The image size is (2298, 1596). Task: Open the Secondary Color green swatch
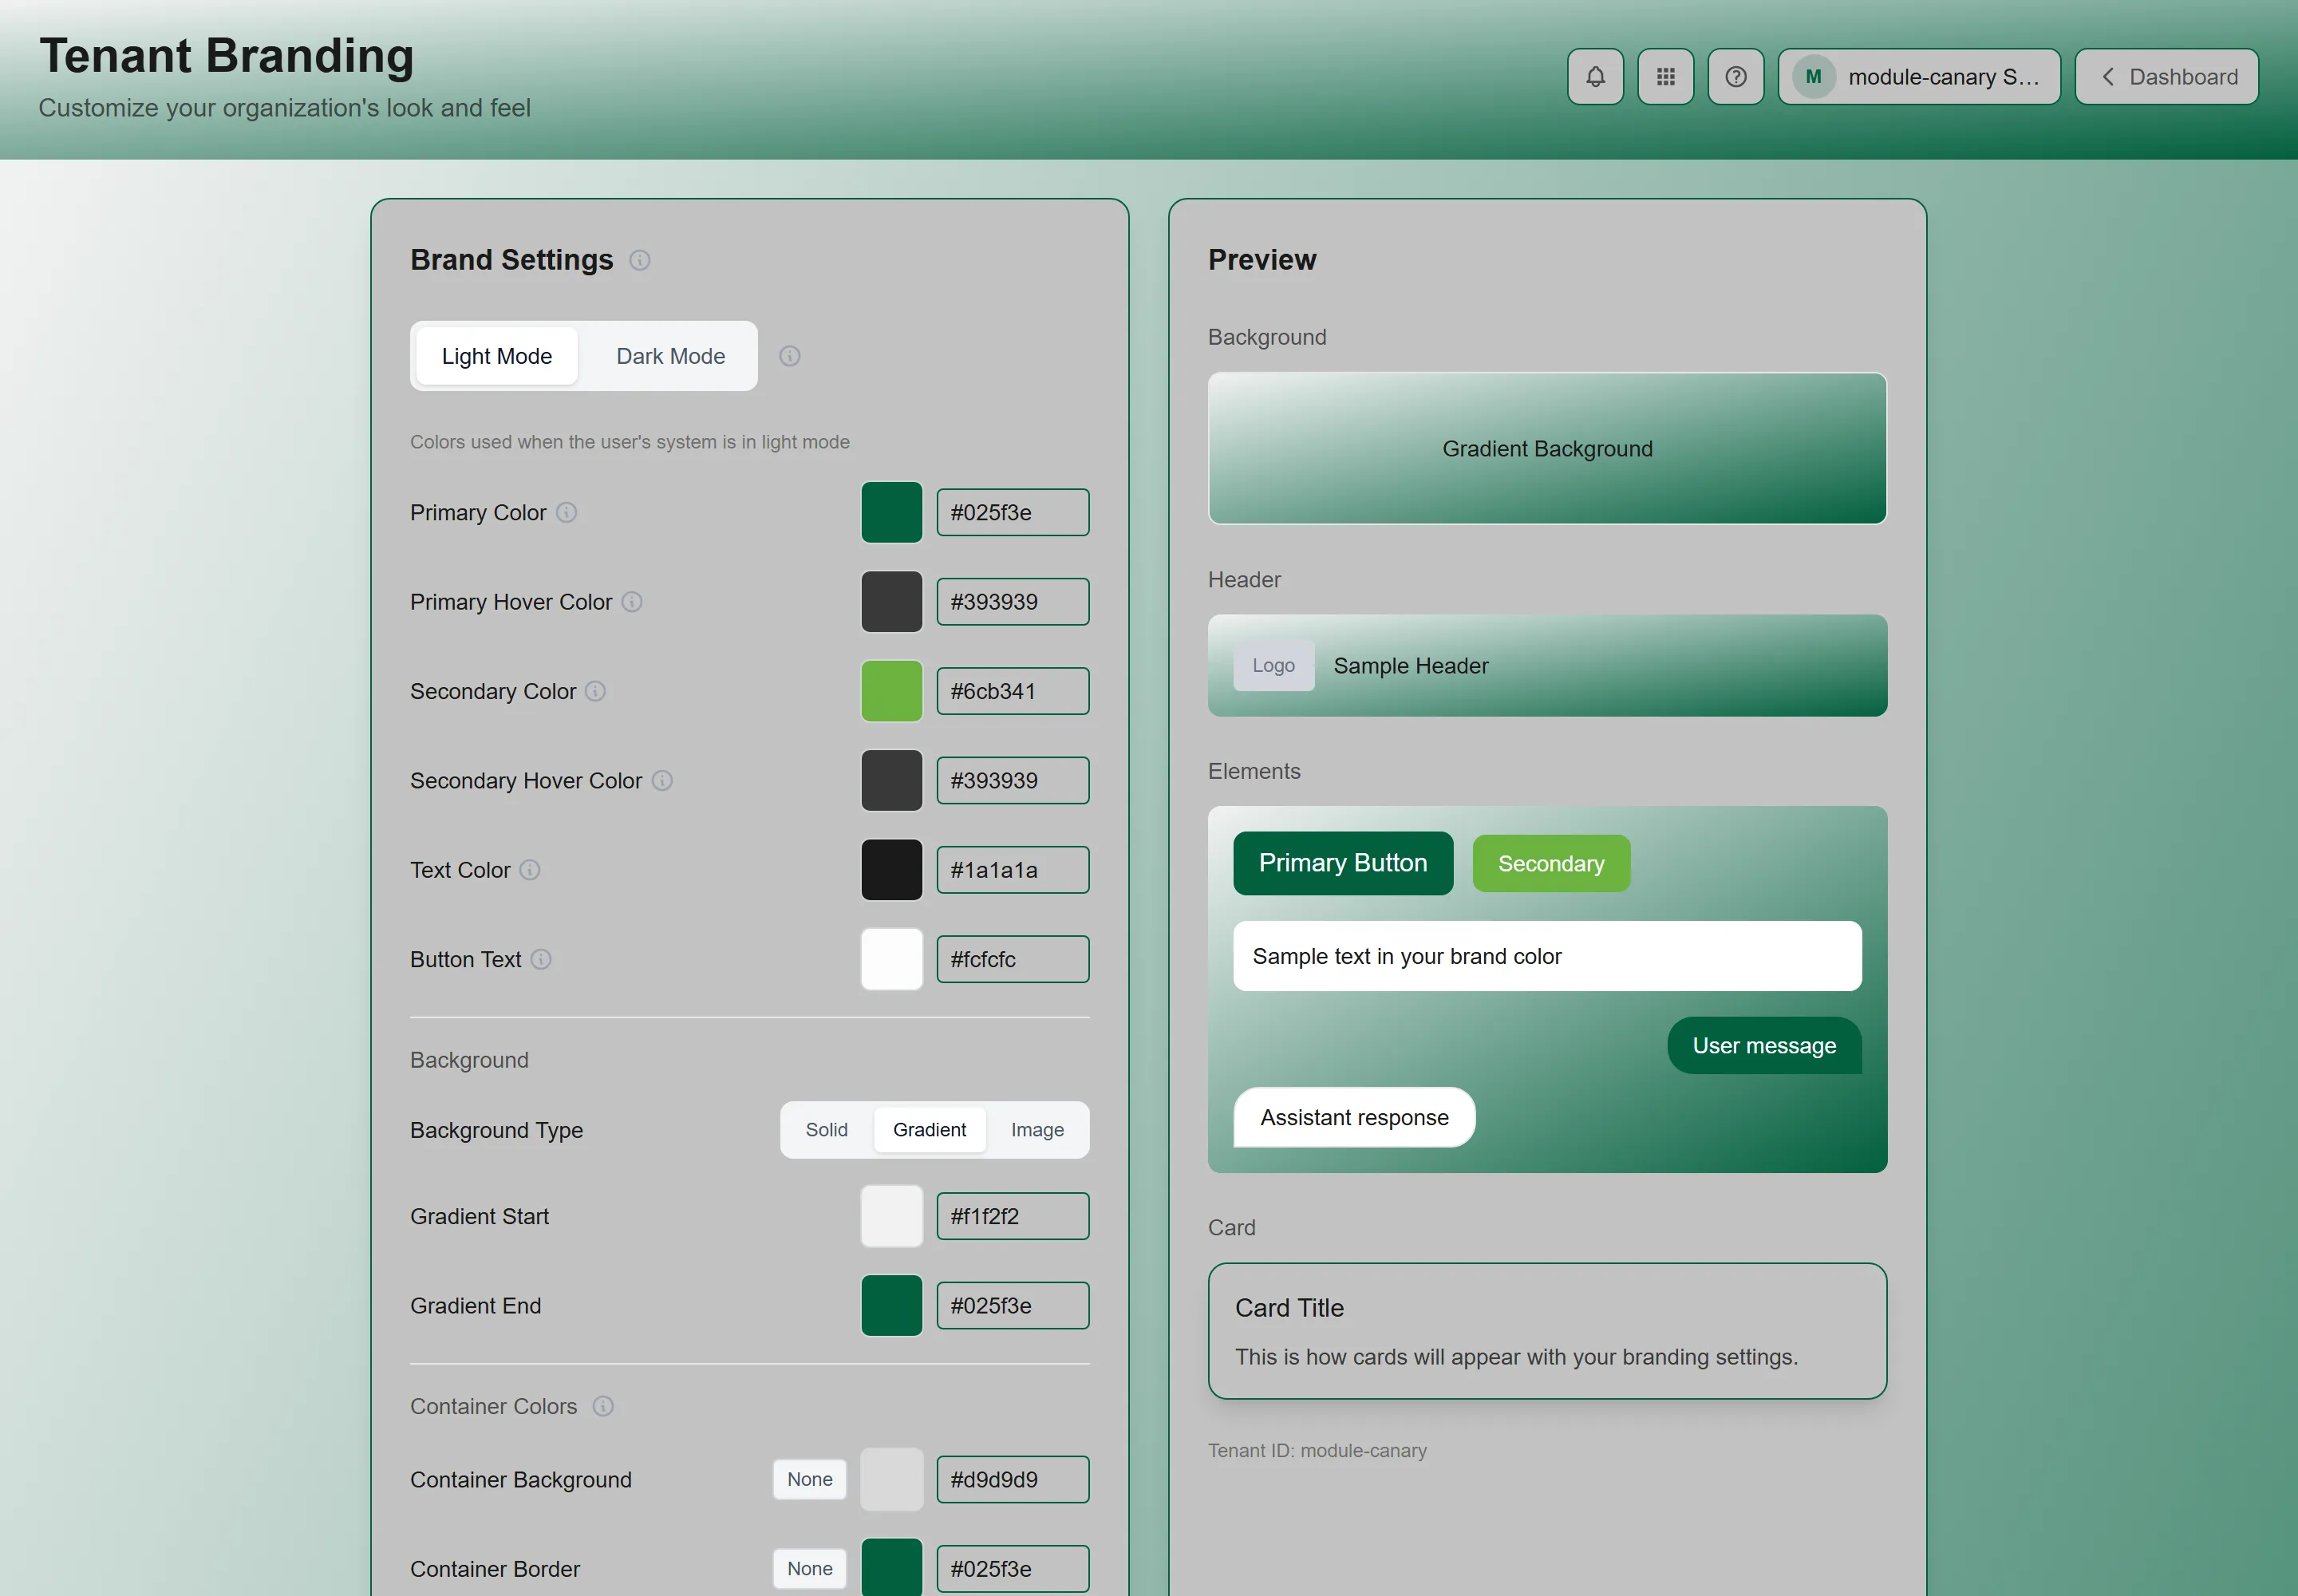tap(892, 691)
